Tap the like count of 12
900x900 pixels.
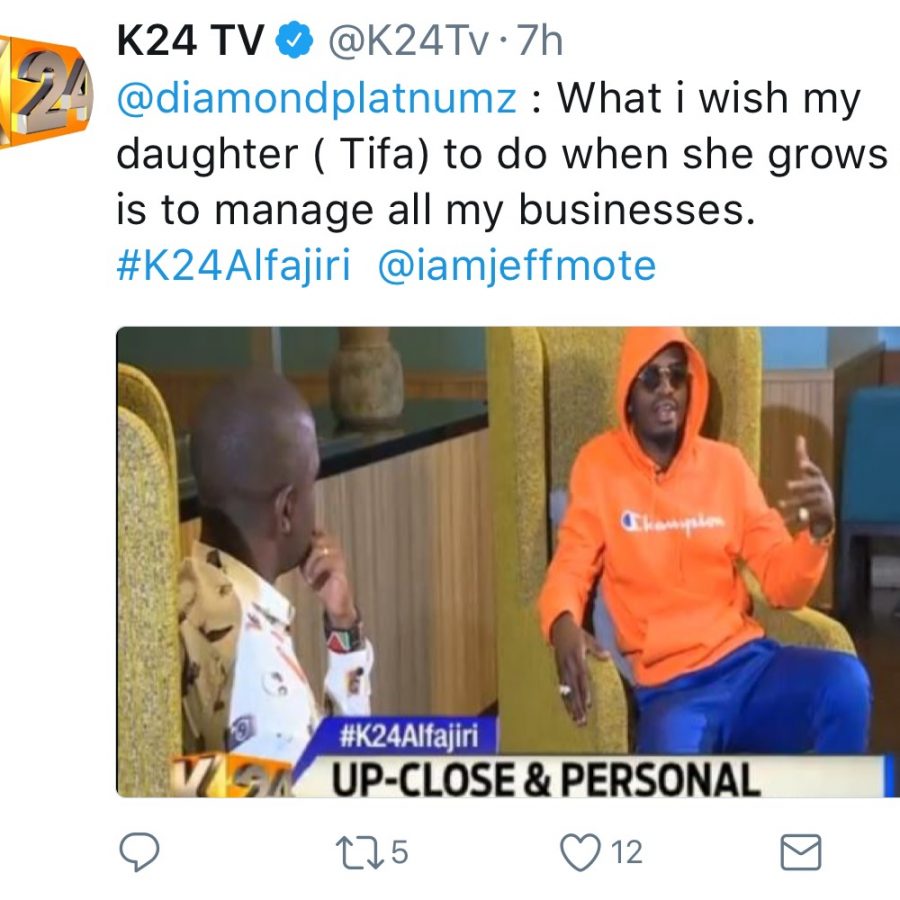pos(626,852)
